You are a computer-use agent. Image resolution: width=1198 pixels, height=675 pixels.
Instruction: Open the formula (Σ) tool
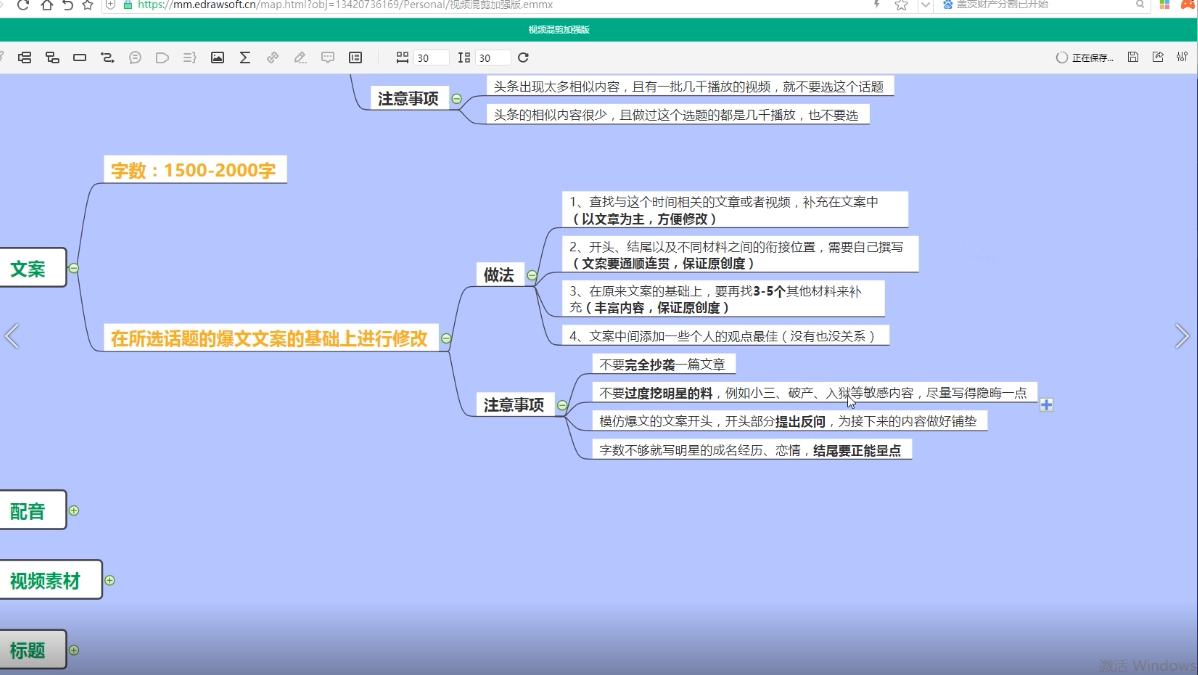[245, 57]
